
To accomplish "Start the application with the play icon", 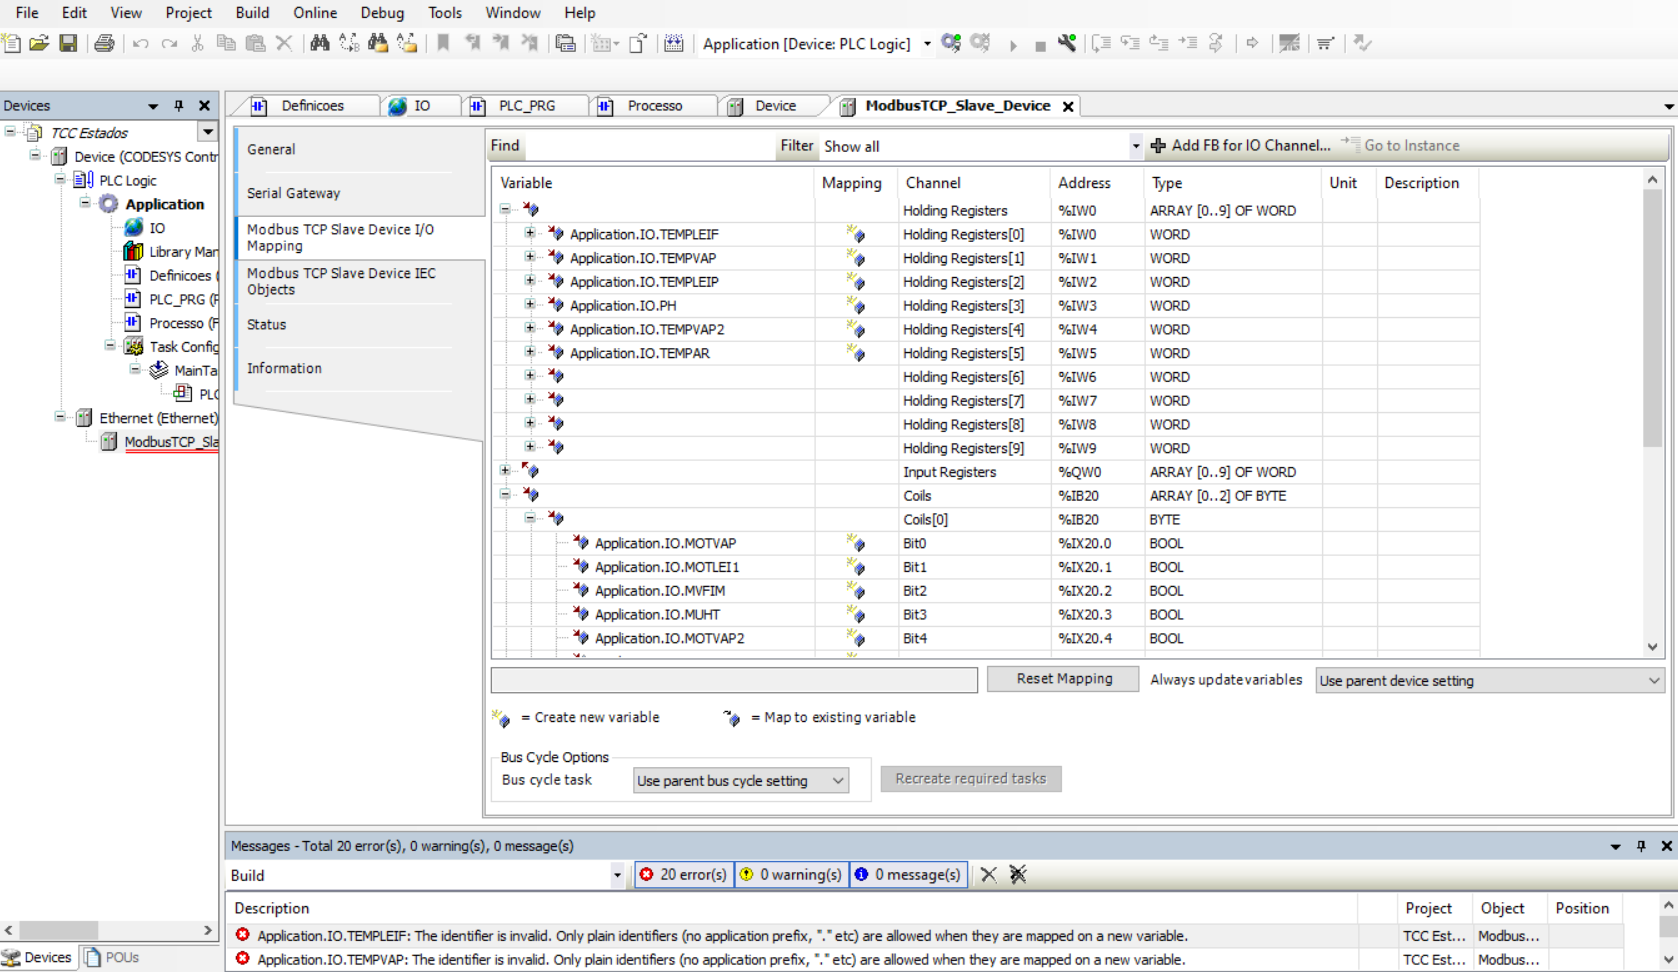I will [1013, 44].
